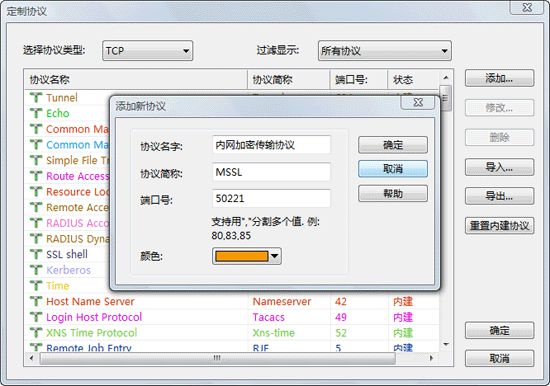Click the protocol icon beside Tunnel
Screen dimensions: 550x386
[36, 98]
